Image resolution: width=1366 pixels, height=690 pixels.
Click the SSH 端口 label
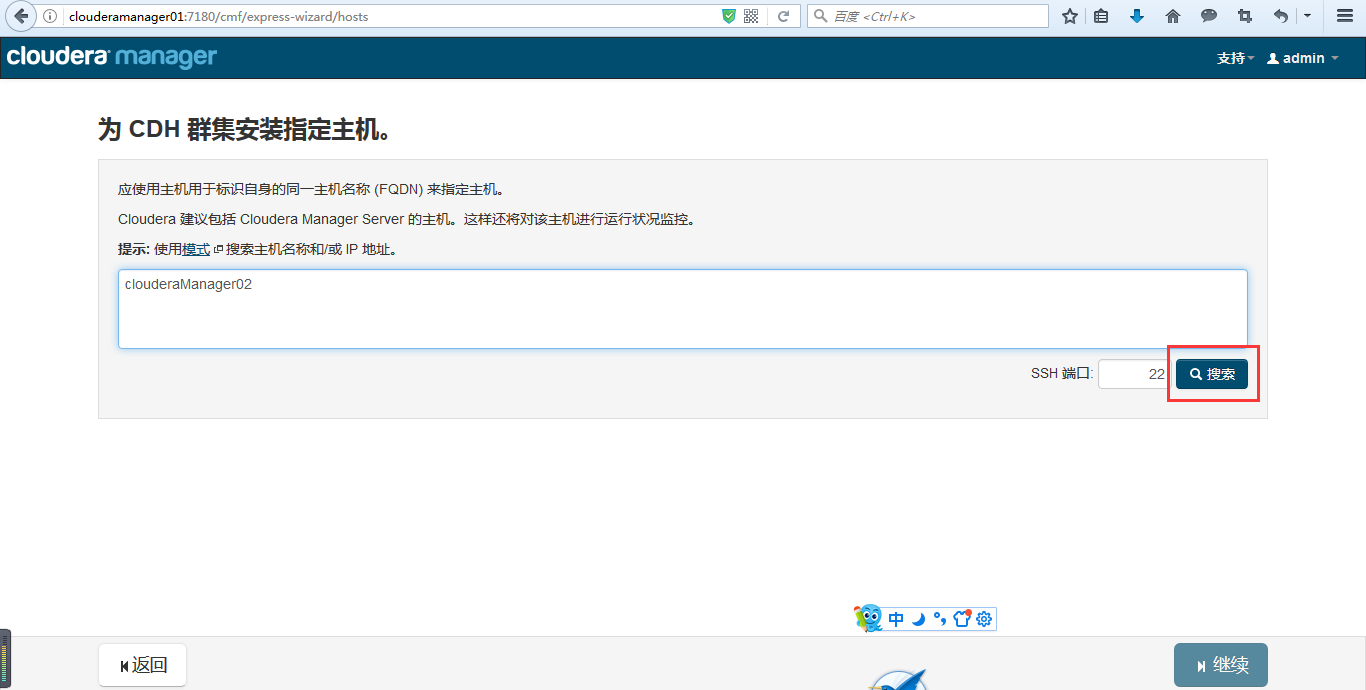(1062, 374)
